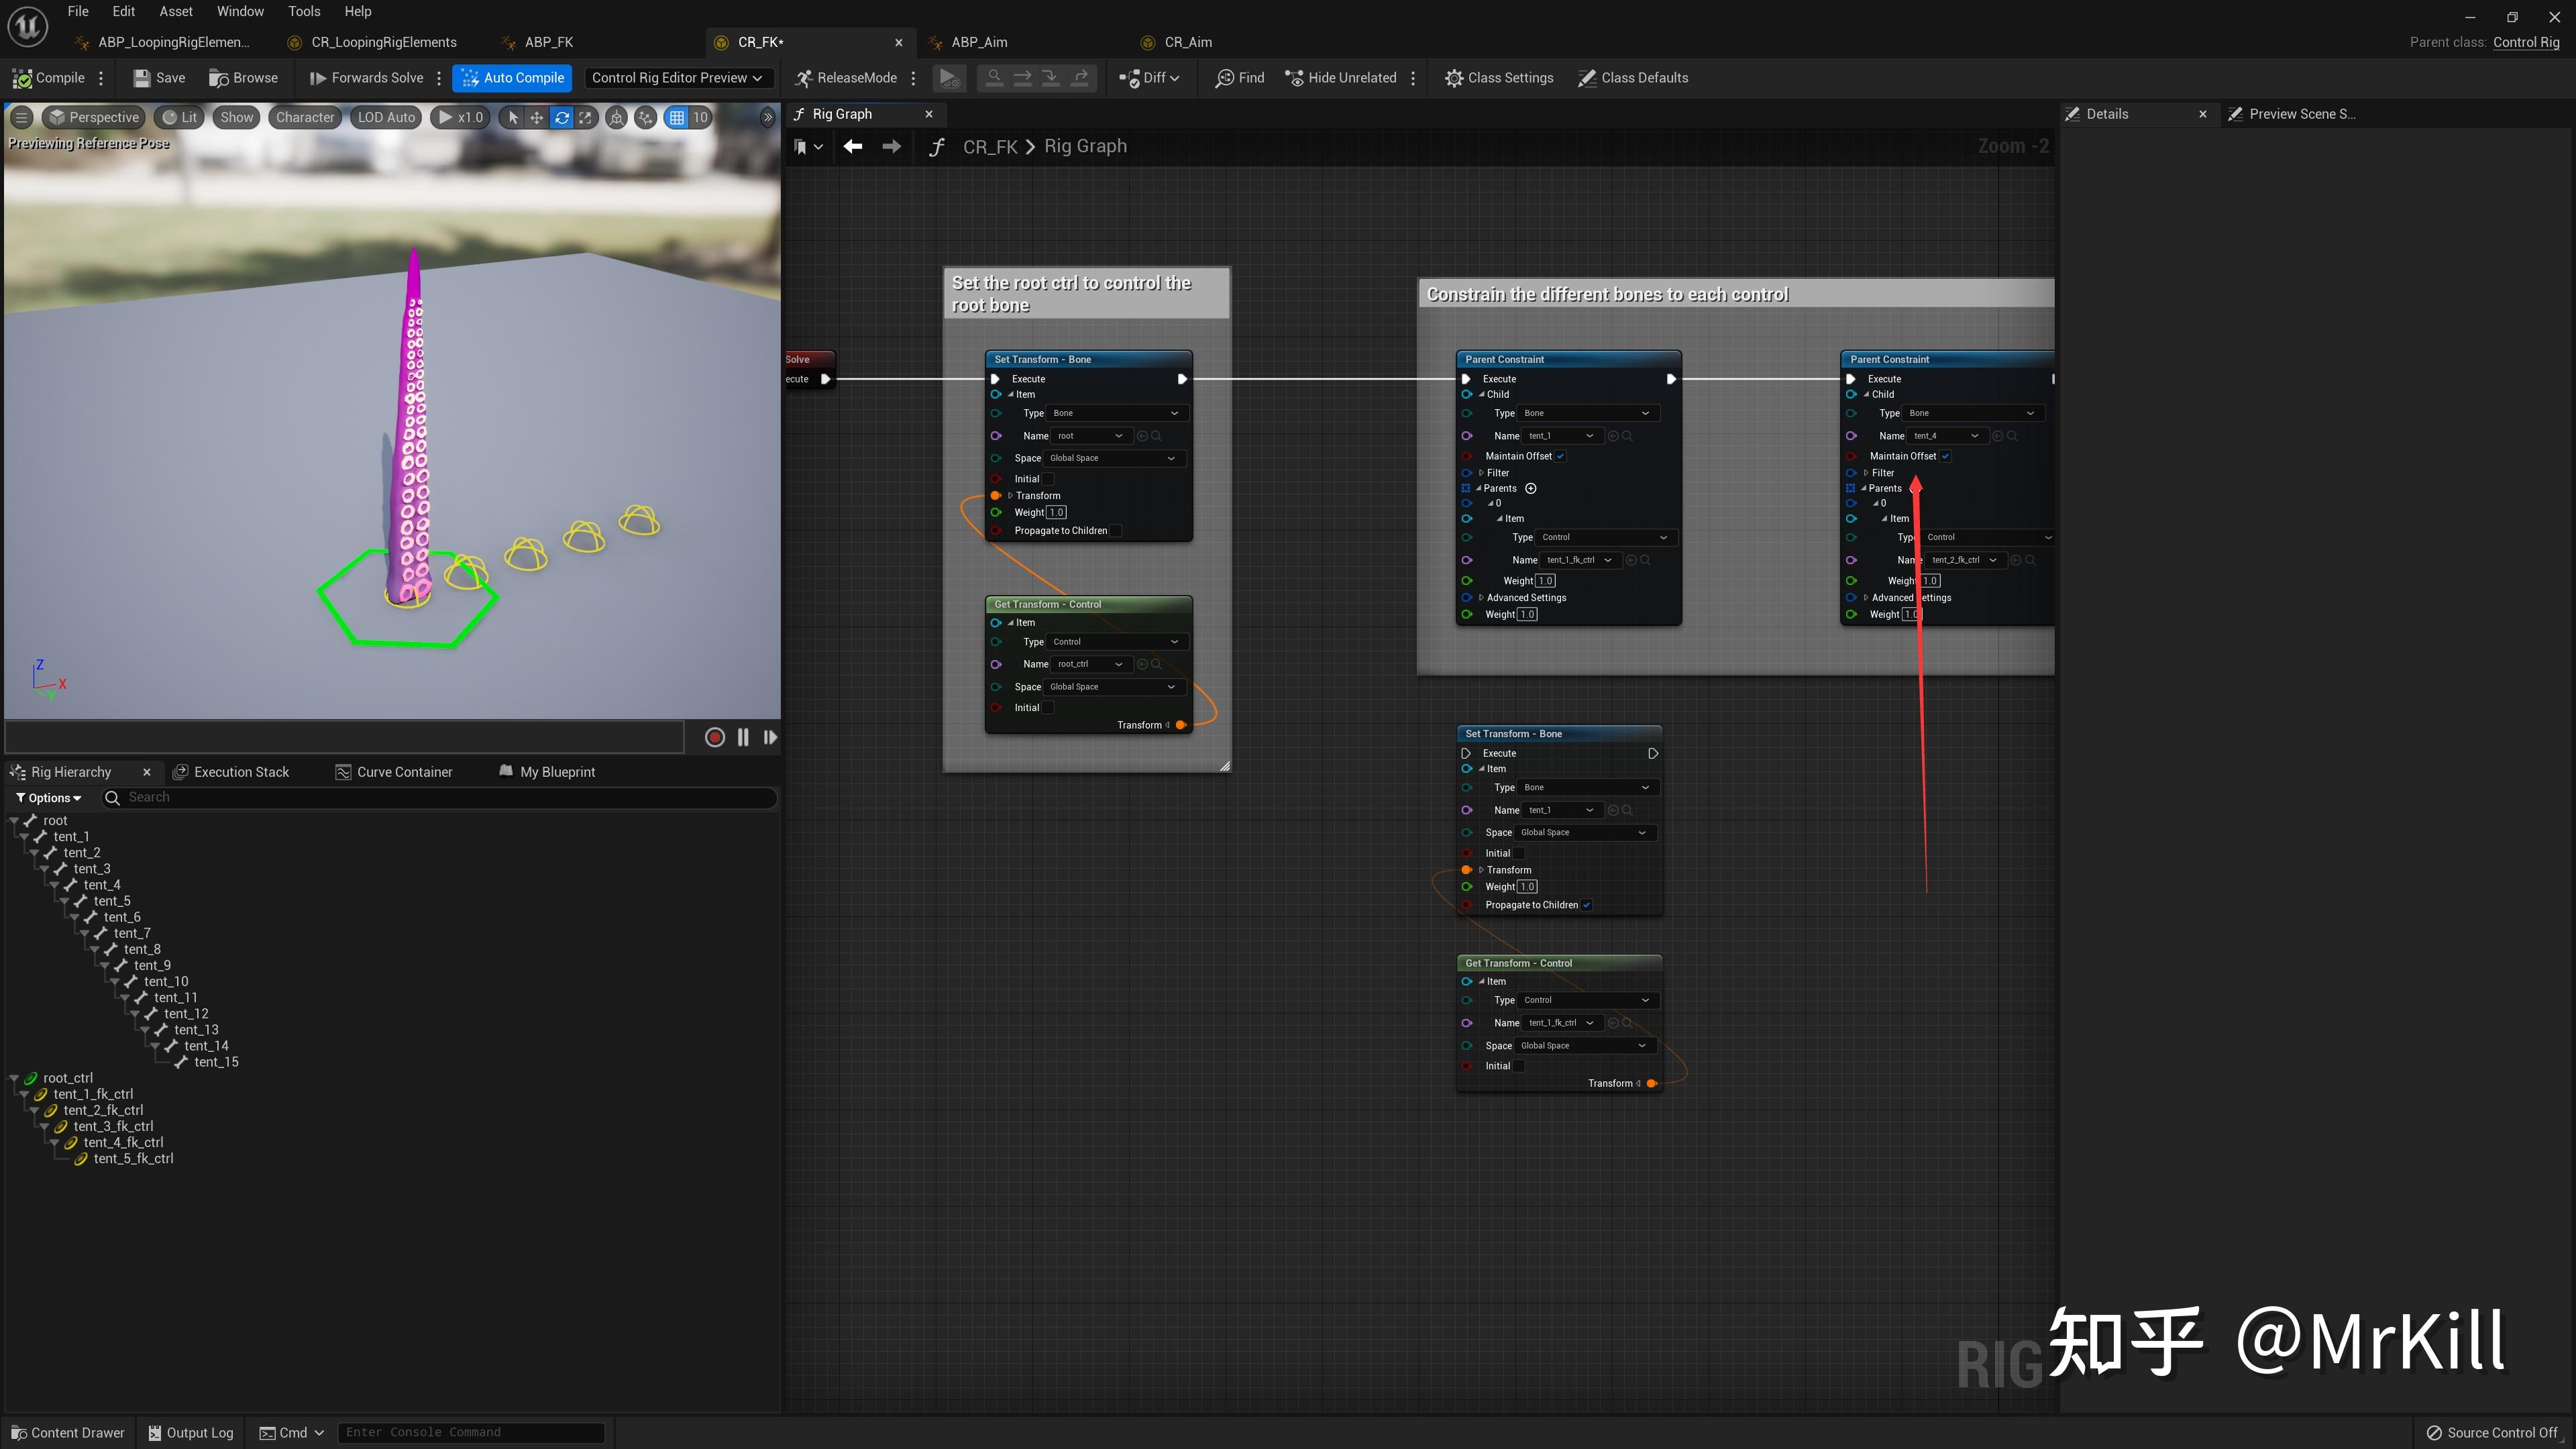Toggle Auto Compile button
This screenshot has width=2576, height=1449.
point(512,78)
